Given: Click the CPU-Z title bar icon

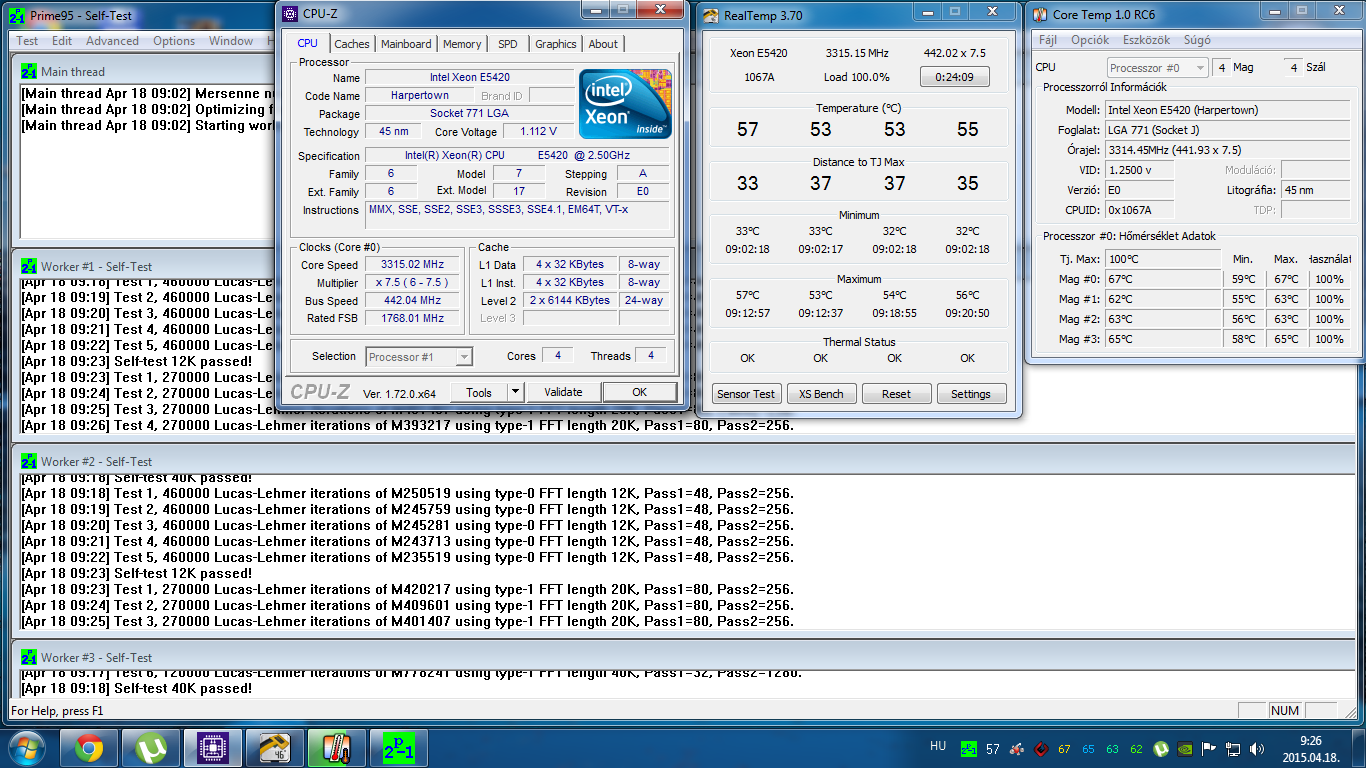Looking at the screenshot, I should click(x=290, y=14).
